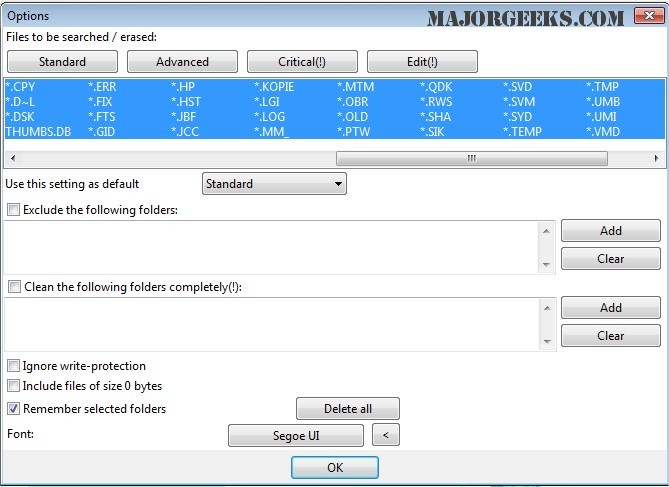Select the *.OBR entry
Screen dimensions: 669x487
pyautogui.click(x=353, y=102)
